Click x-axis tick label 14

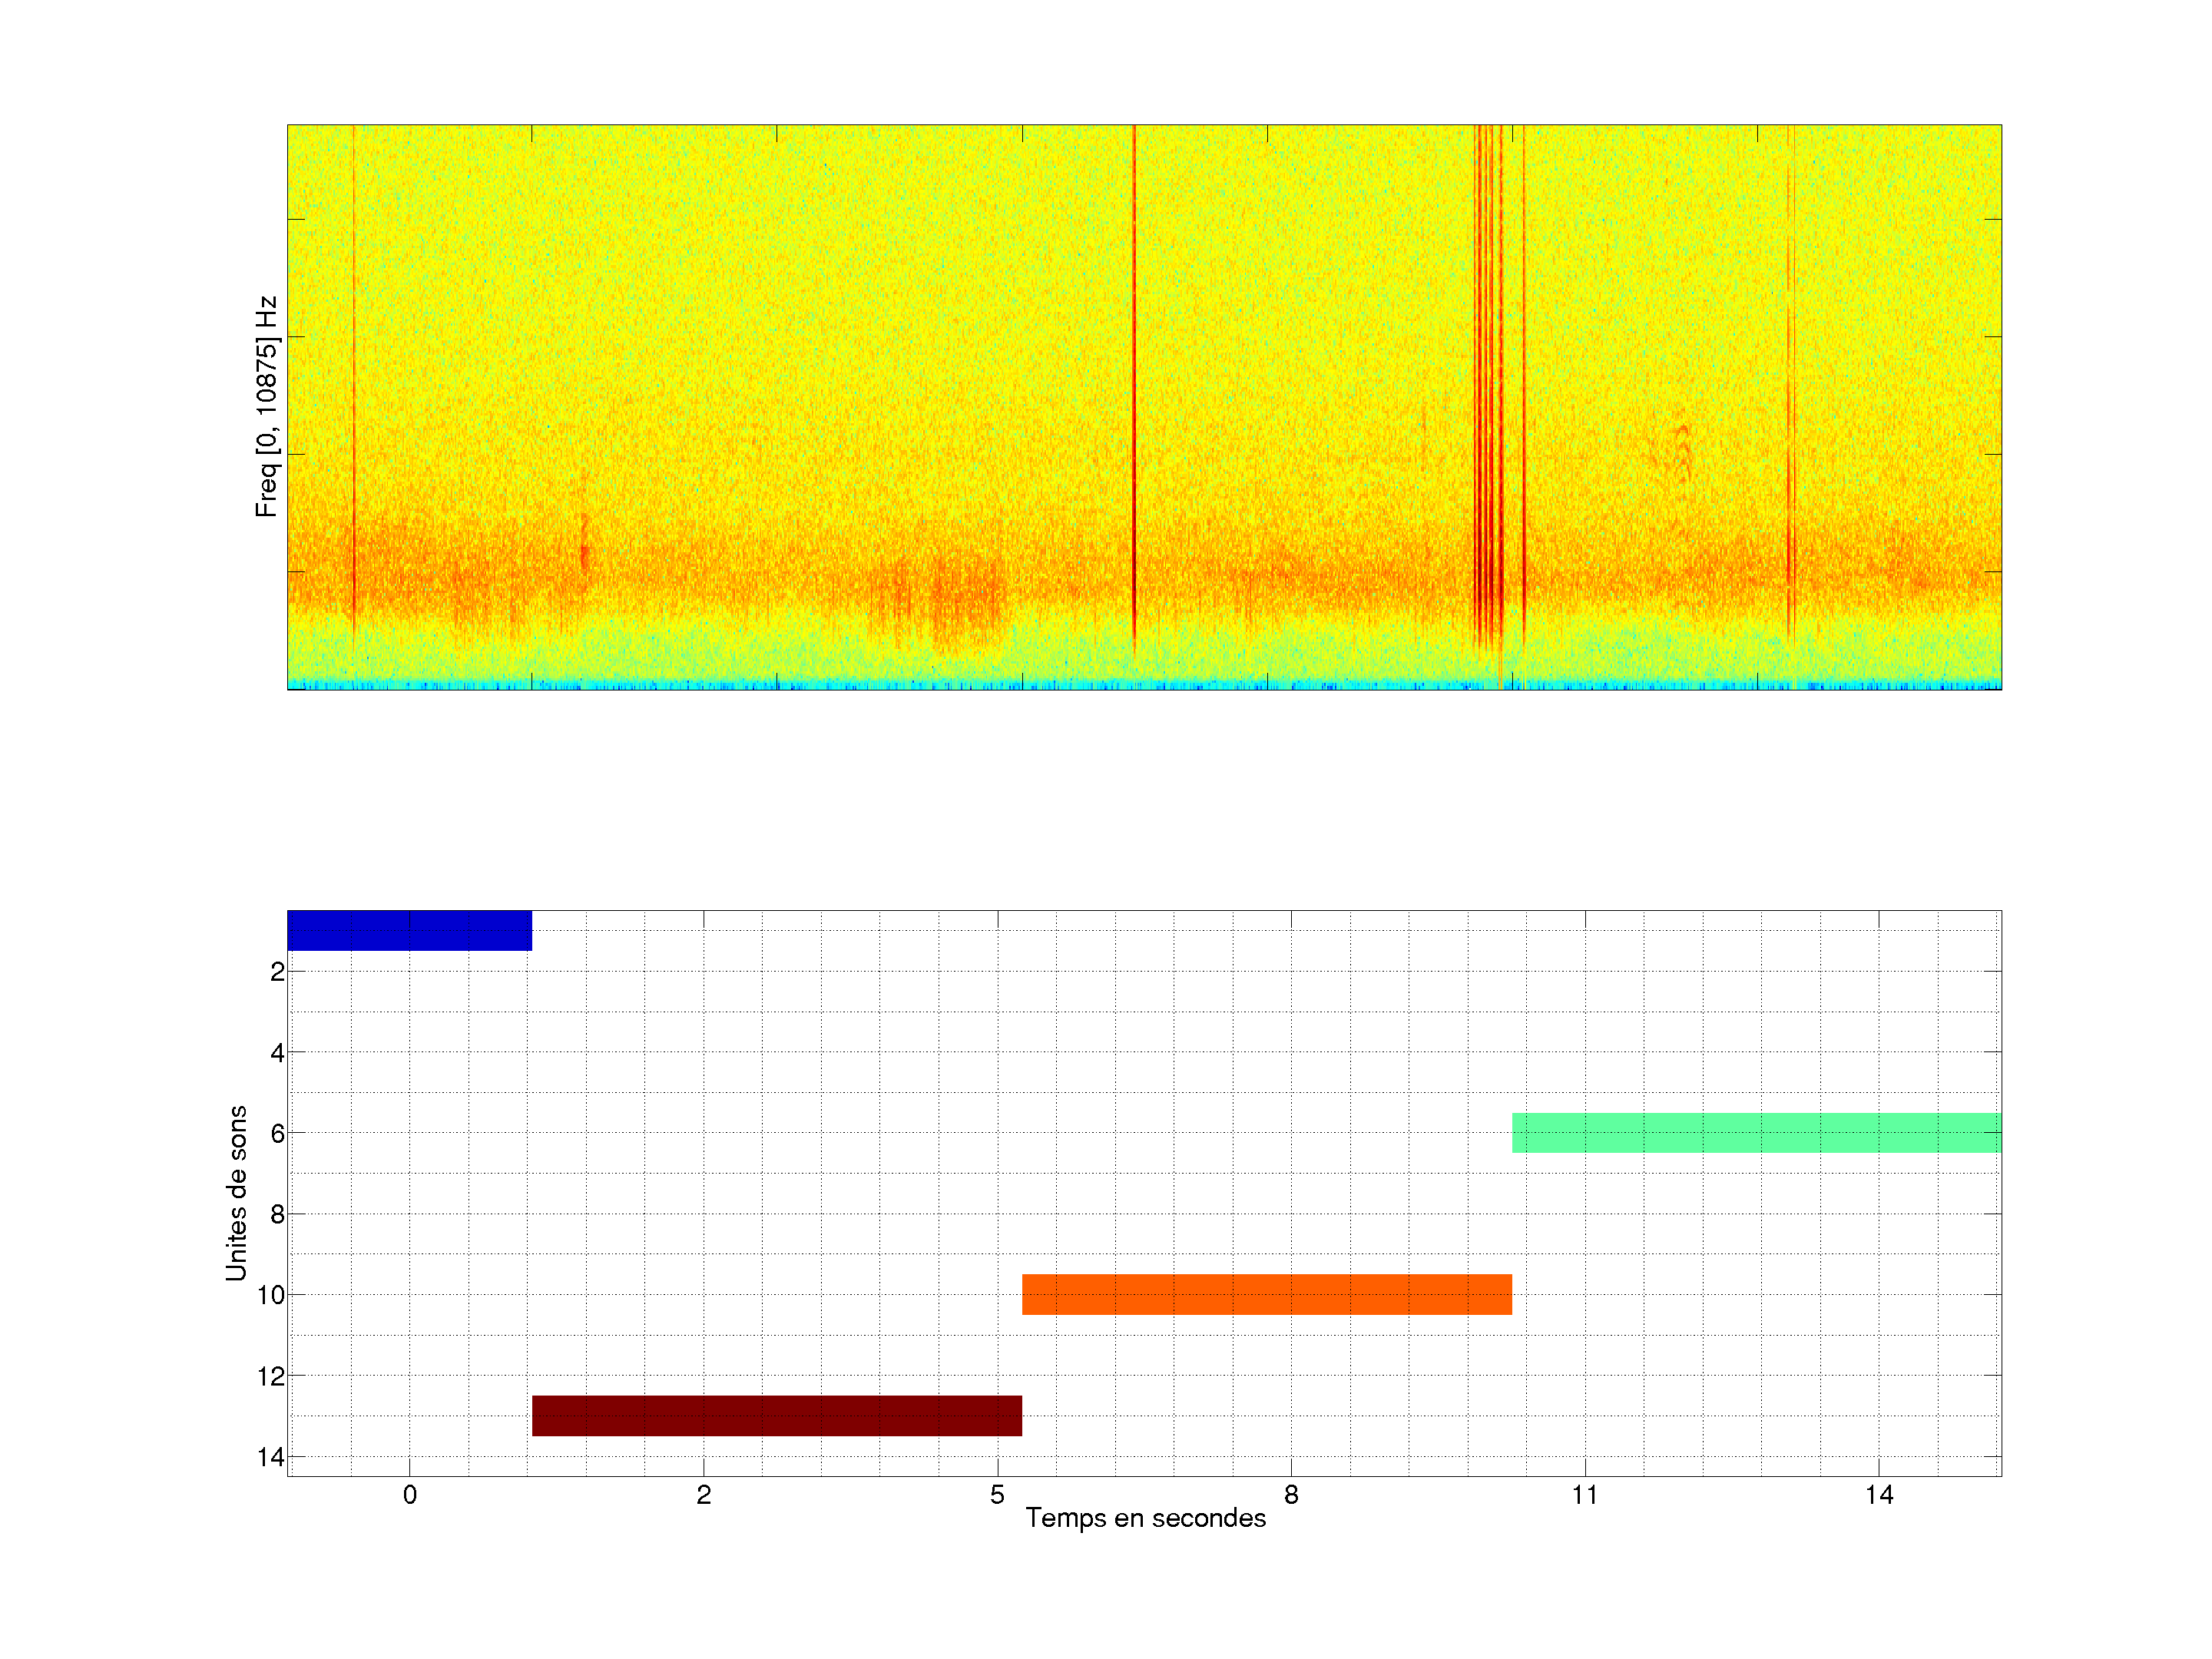coord(1878,1495)
